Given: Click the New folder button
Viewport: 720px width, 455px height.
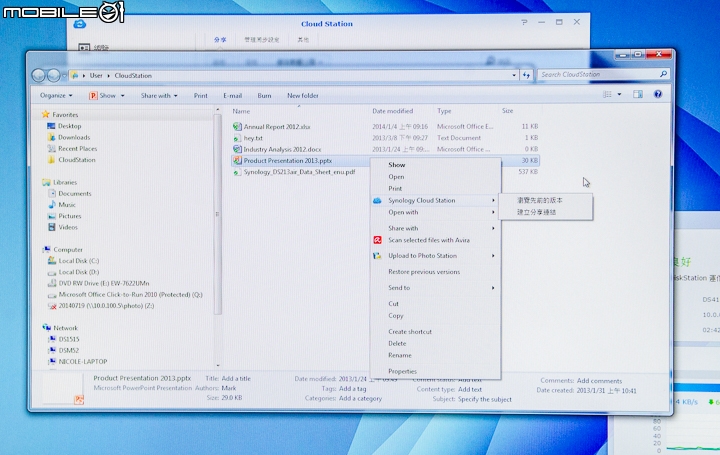Looking at the screenshot, I should click(303, 95).
